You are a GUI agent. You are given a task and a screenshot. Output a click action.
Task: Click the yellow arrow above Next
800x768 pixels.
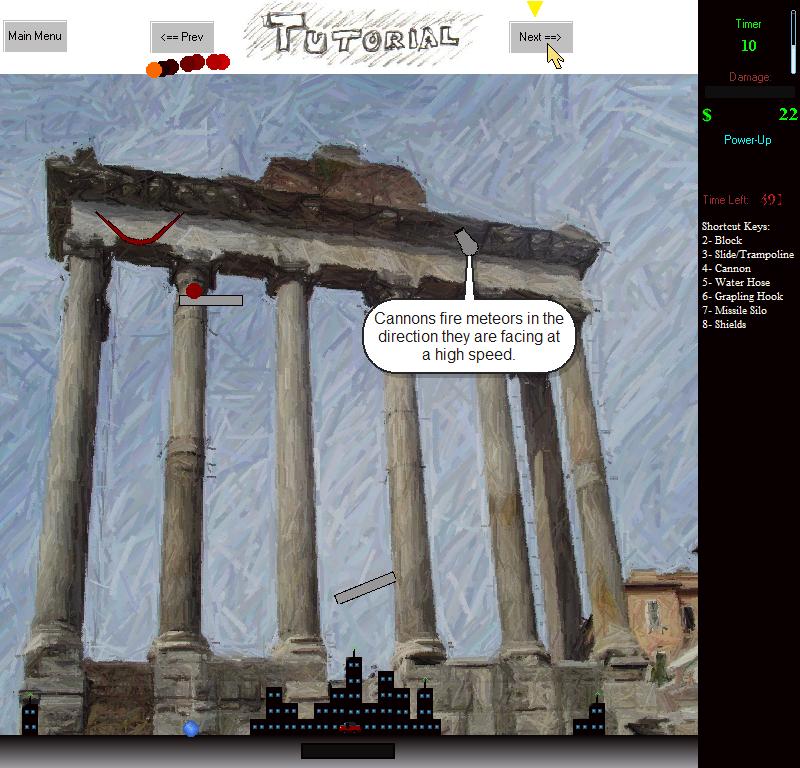point(535,9)
